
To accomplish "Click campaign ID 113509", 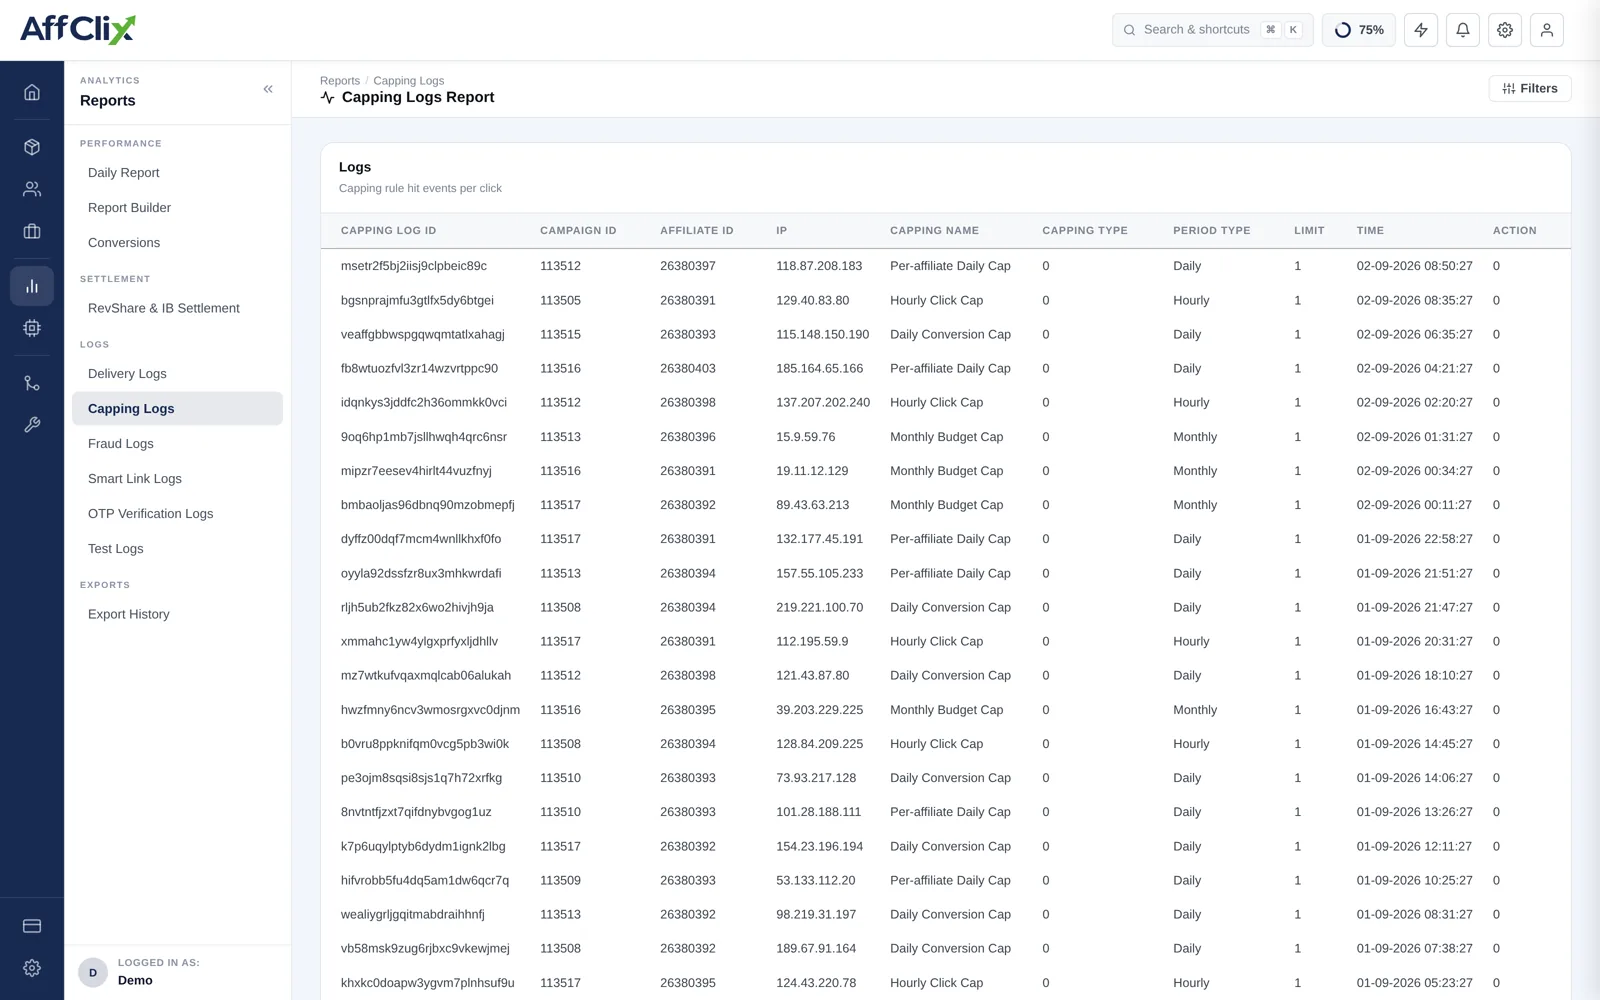I will [x=560, y=880].
